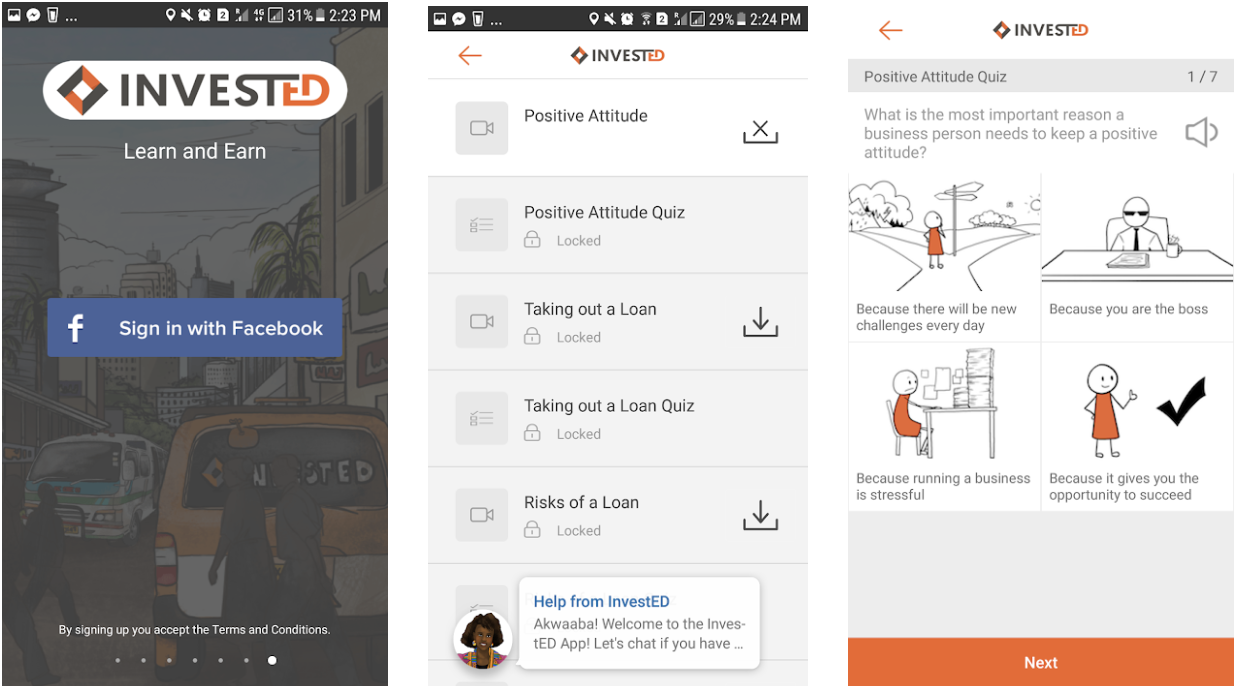The width and height of the screenshot is (1234, 688).
Task: Pick checked answer 'opportunity to succeed'
Action: [x=1137, y=427]
